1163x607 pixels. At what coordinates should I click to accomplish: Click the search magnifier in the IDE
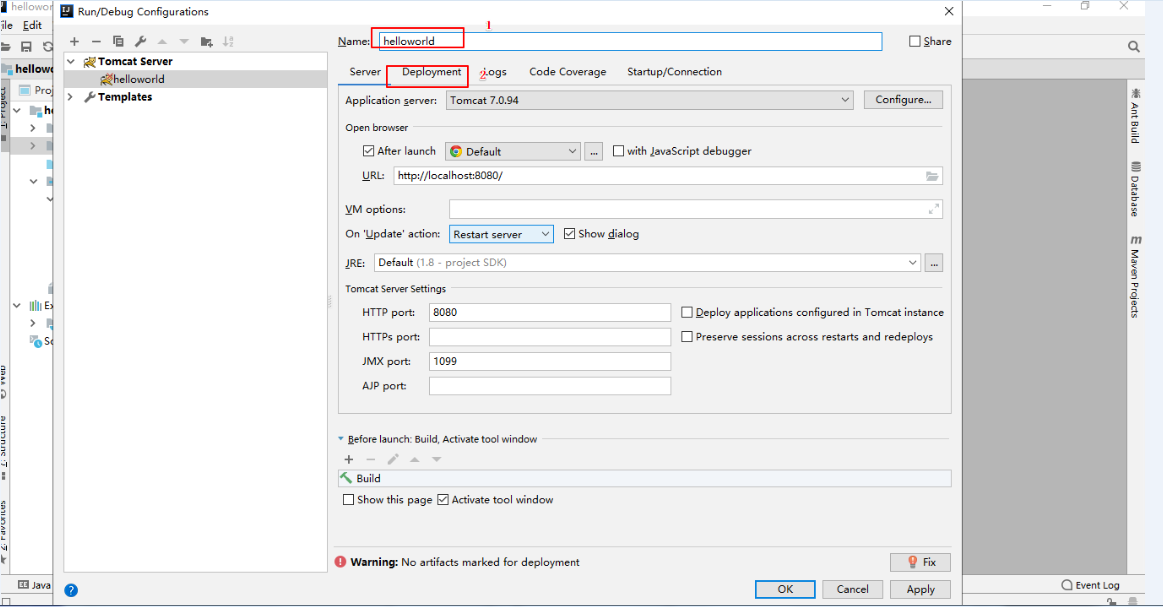[1134, 47]
